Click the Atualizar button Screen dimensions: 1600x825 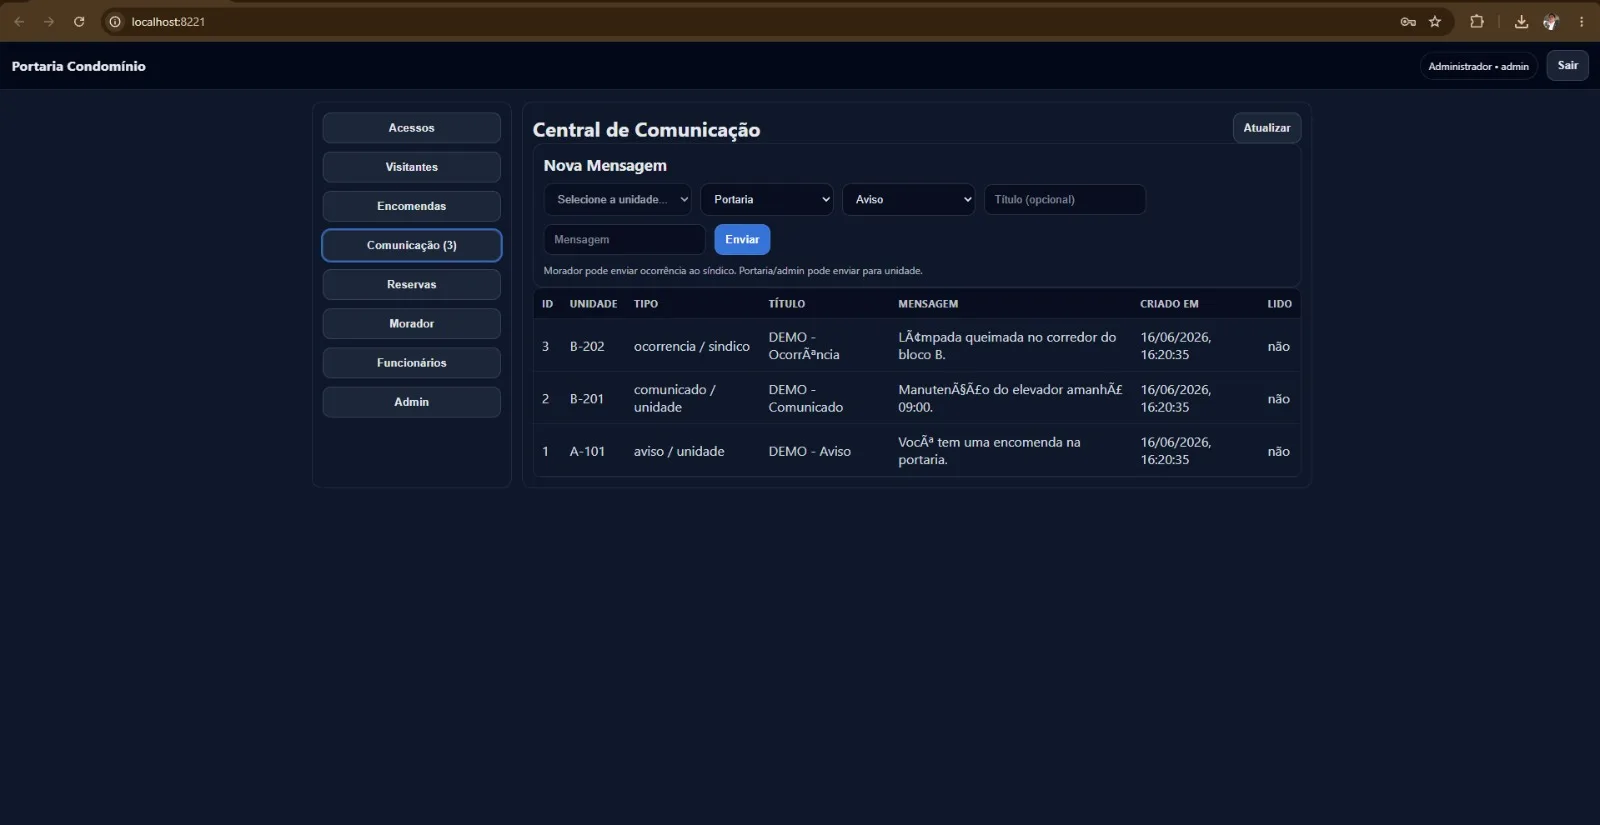[x=1266, y=128]
